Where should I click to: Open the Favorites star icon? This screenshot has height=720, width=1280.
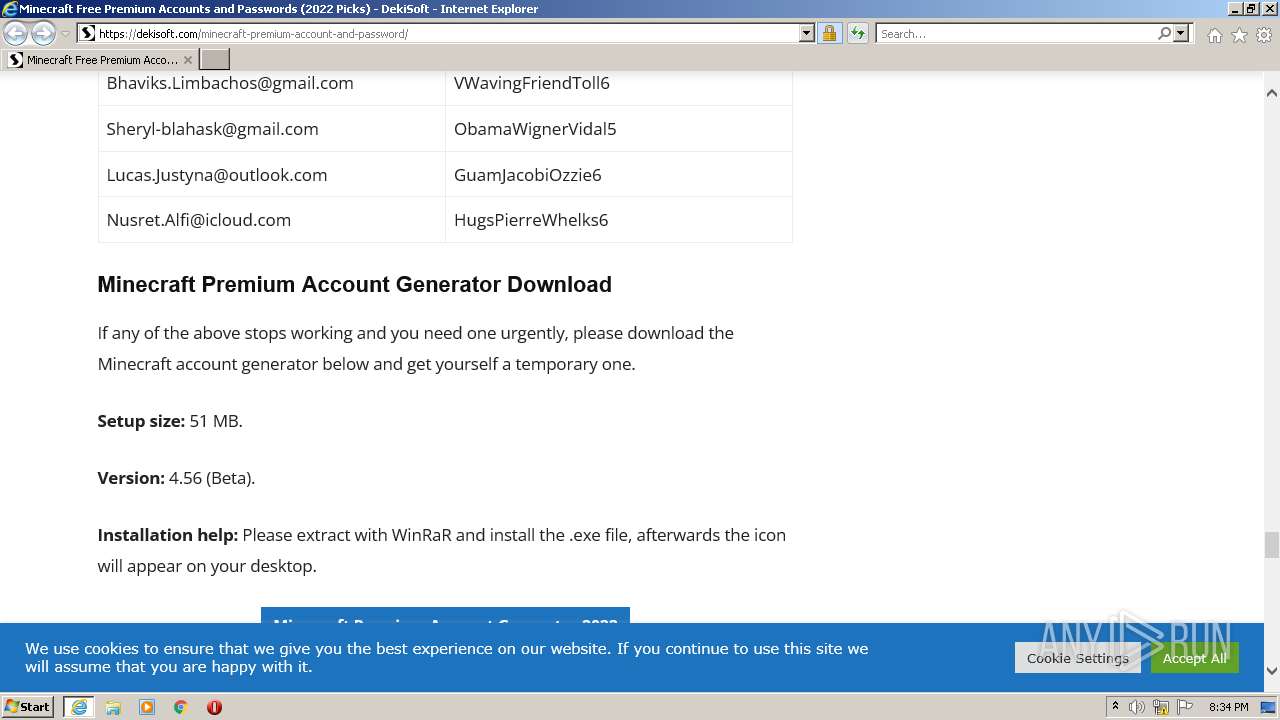tap(1239, 35)
